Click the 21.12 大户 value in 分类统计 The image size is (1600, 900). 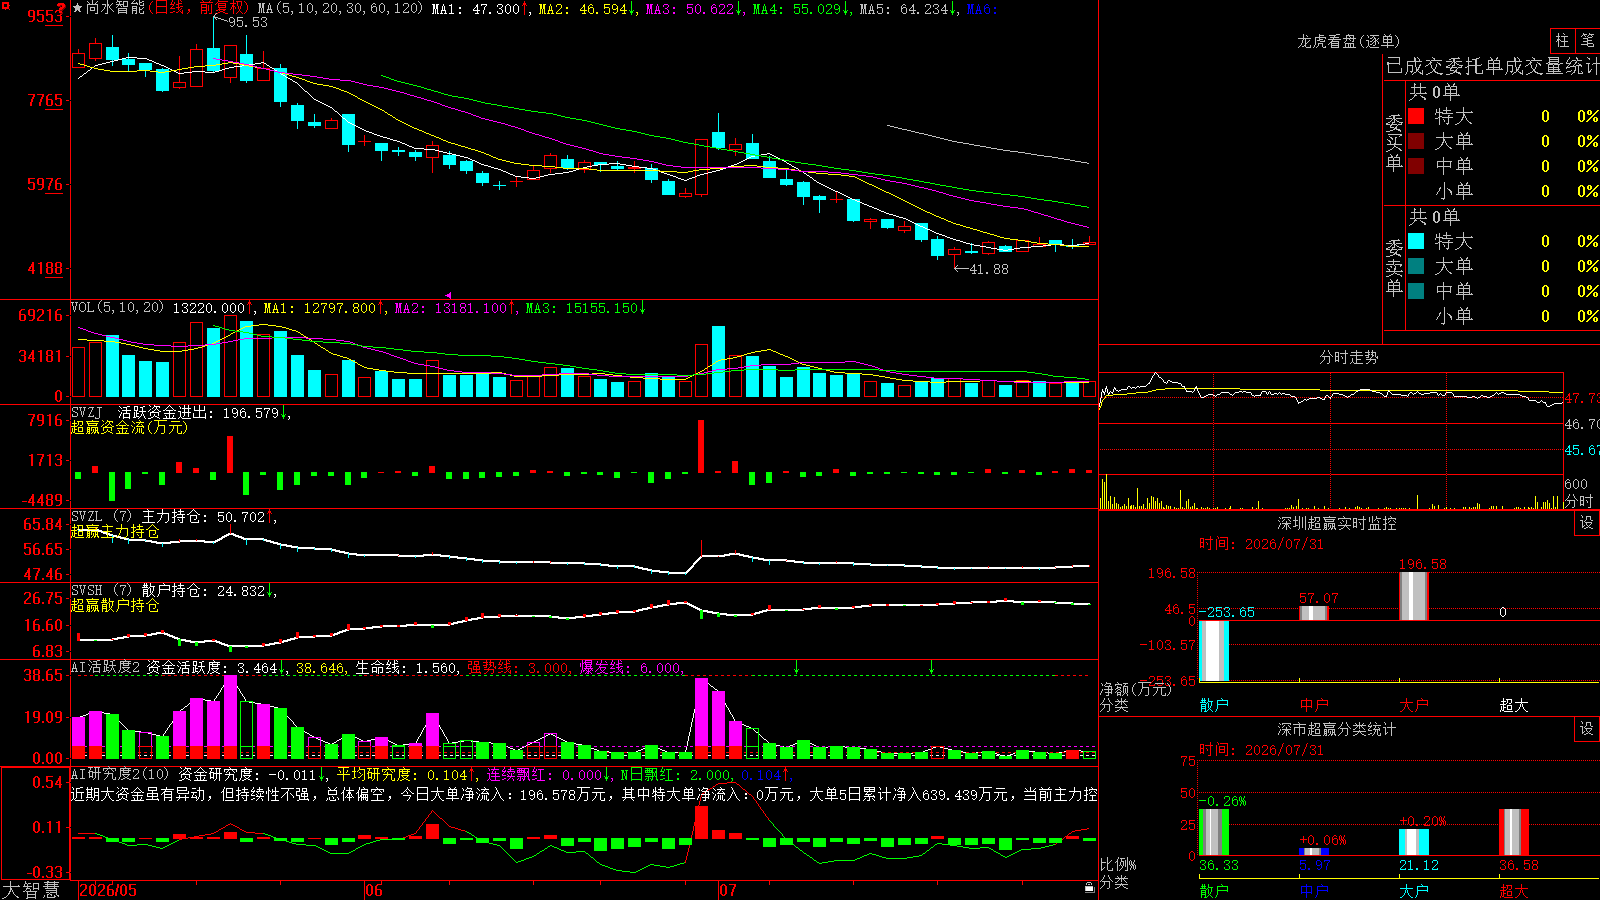point(1418,865)
